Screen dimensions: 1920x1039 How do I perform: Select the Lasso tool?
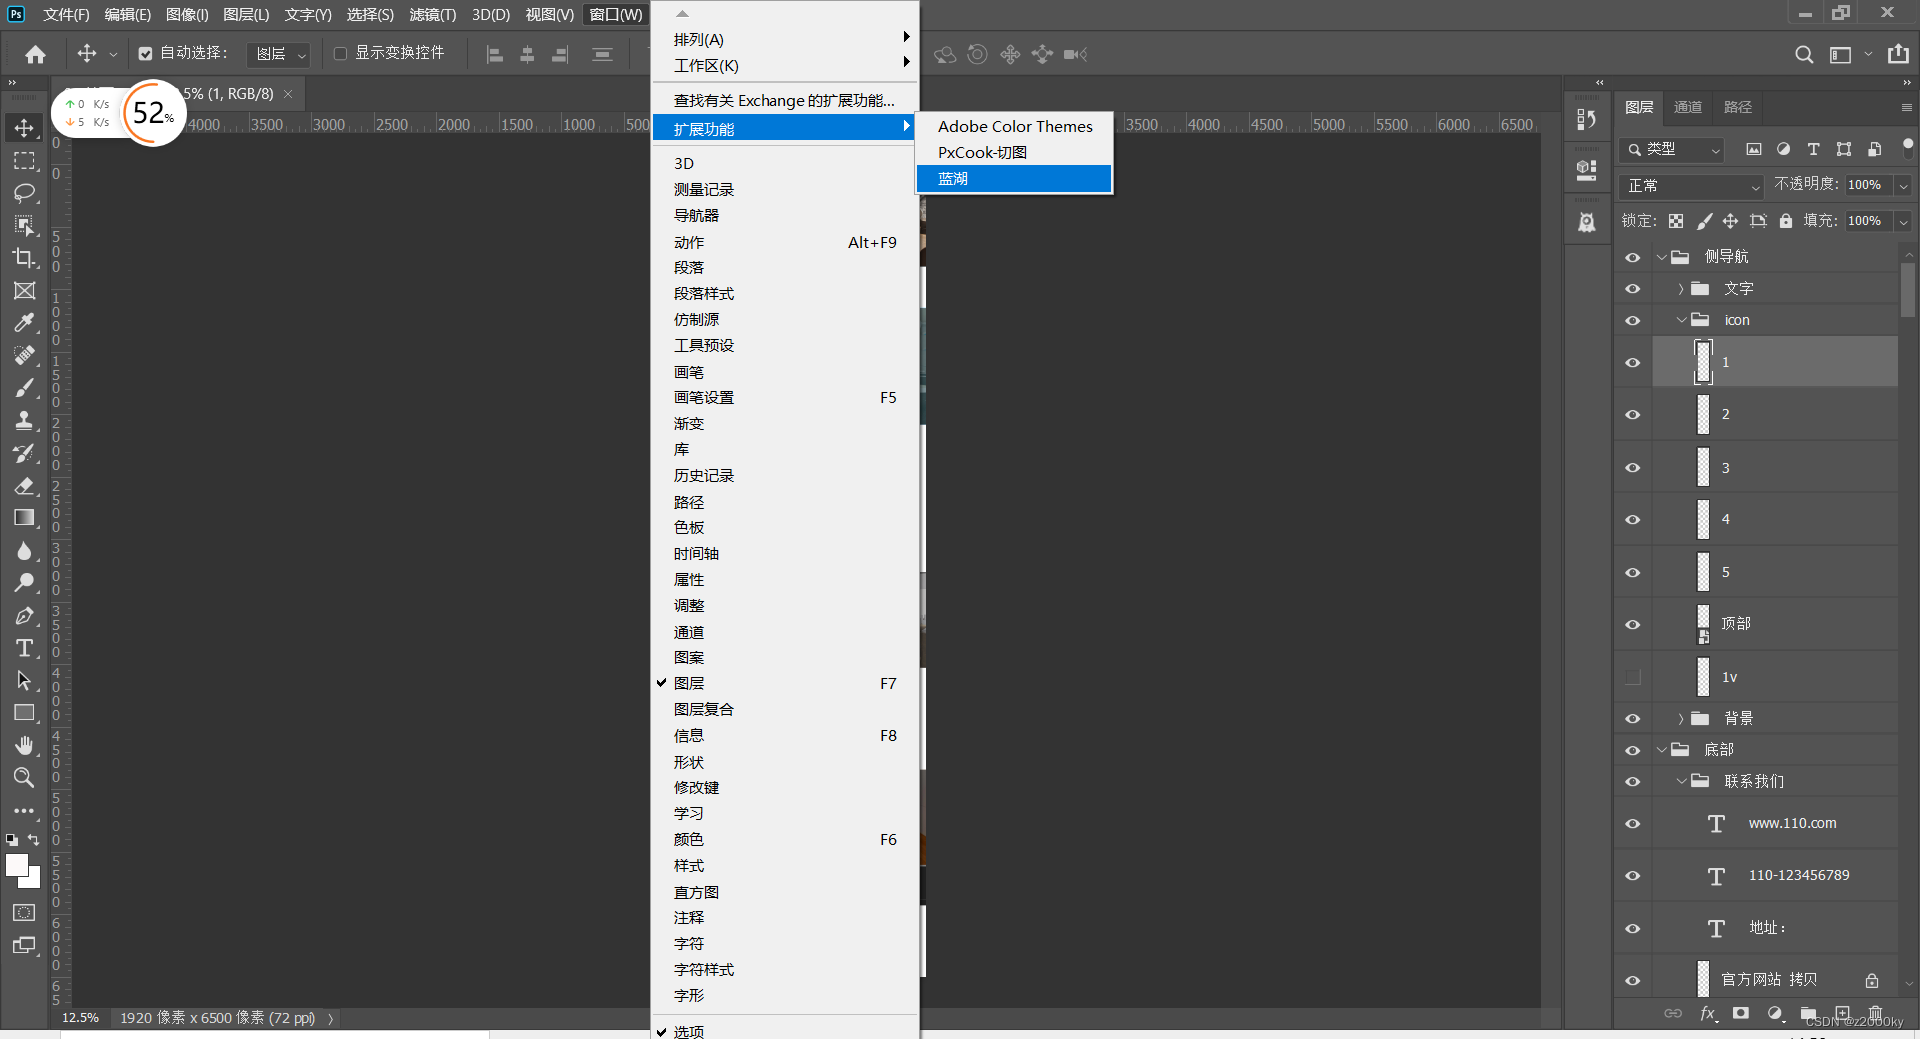24,193
